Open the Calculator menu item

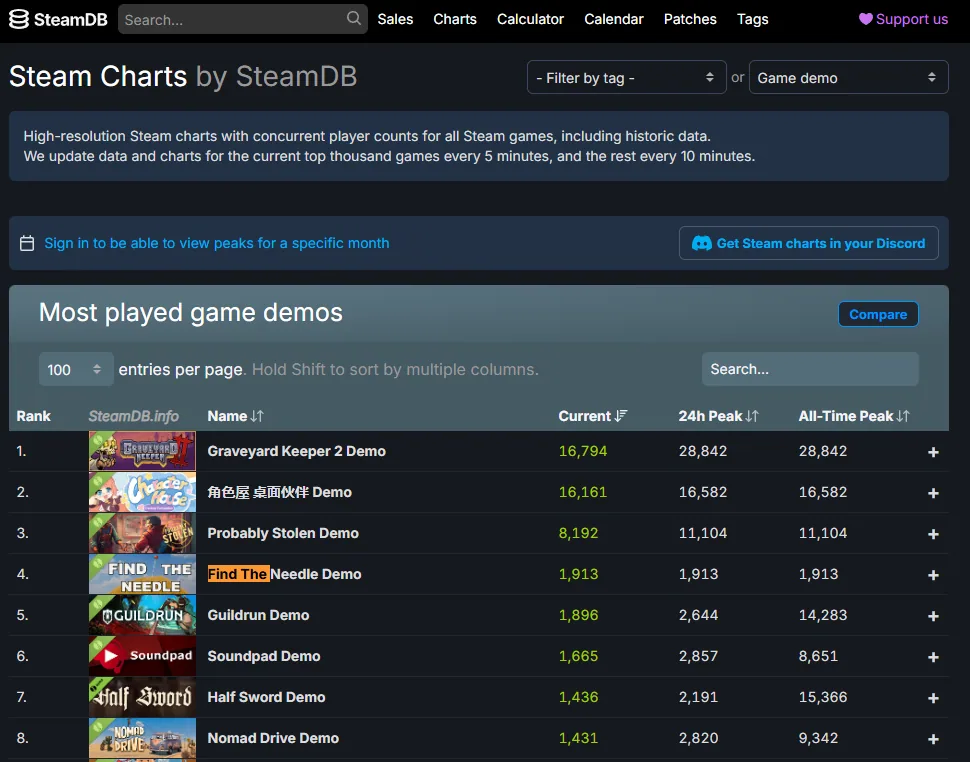tap(530, 19)
